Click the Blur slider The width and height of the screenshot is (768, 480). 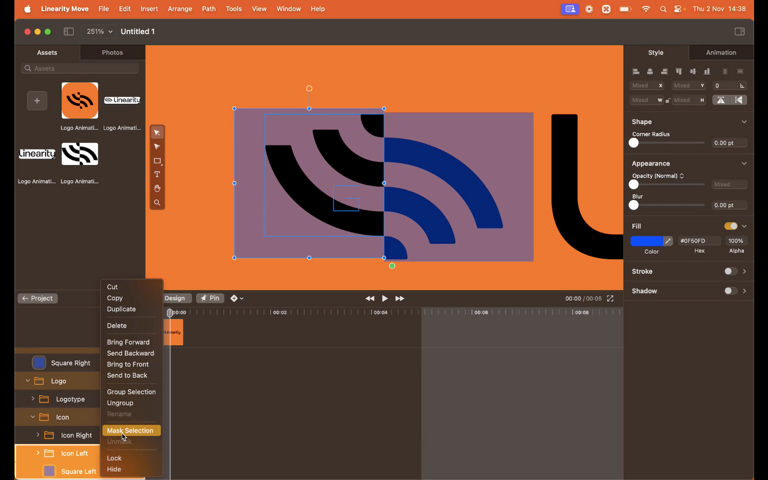(668, 205)
